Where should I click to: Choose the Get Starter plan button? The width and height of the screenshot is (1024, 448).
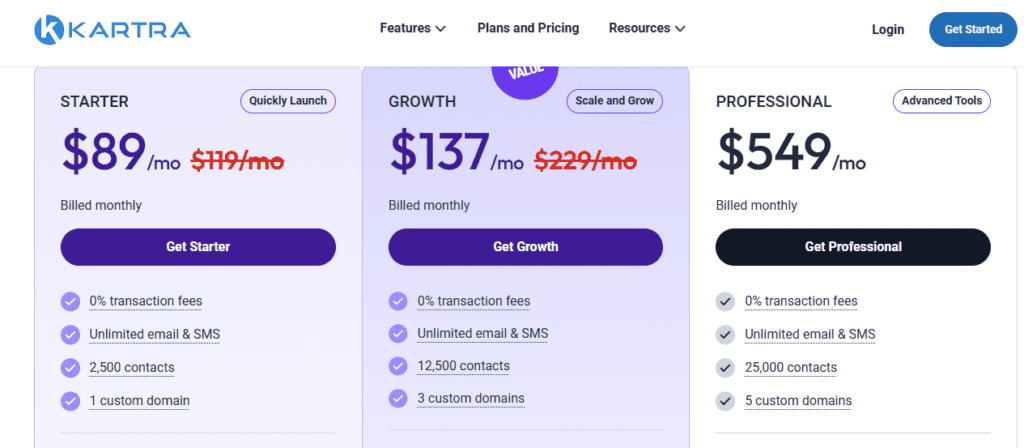(198, 247)
